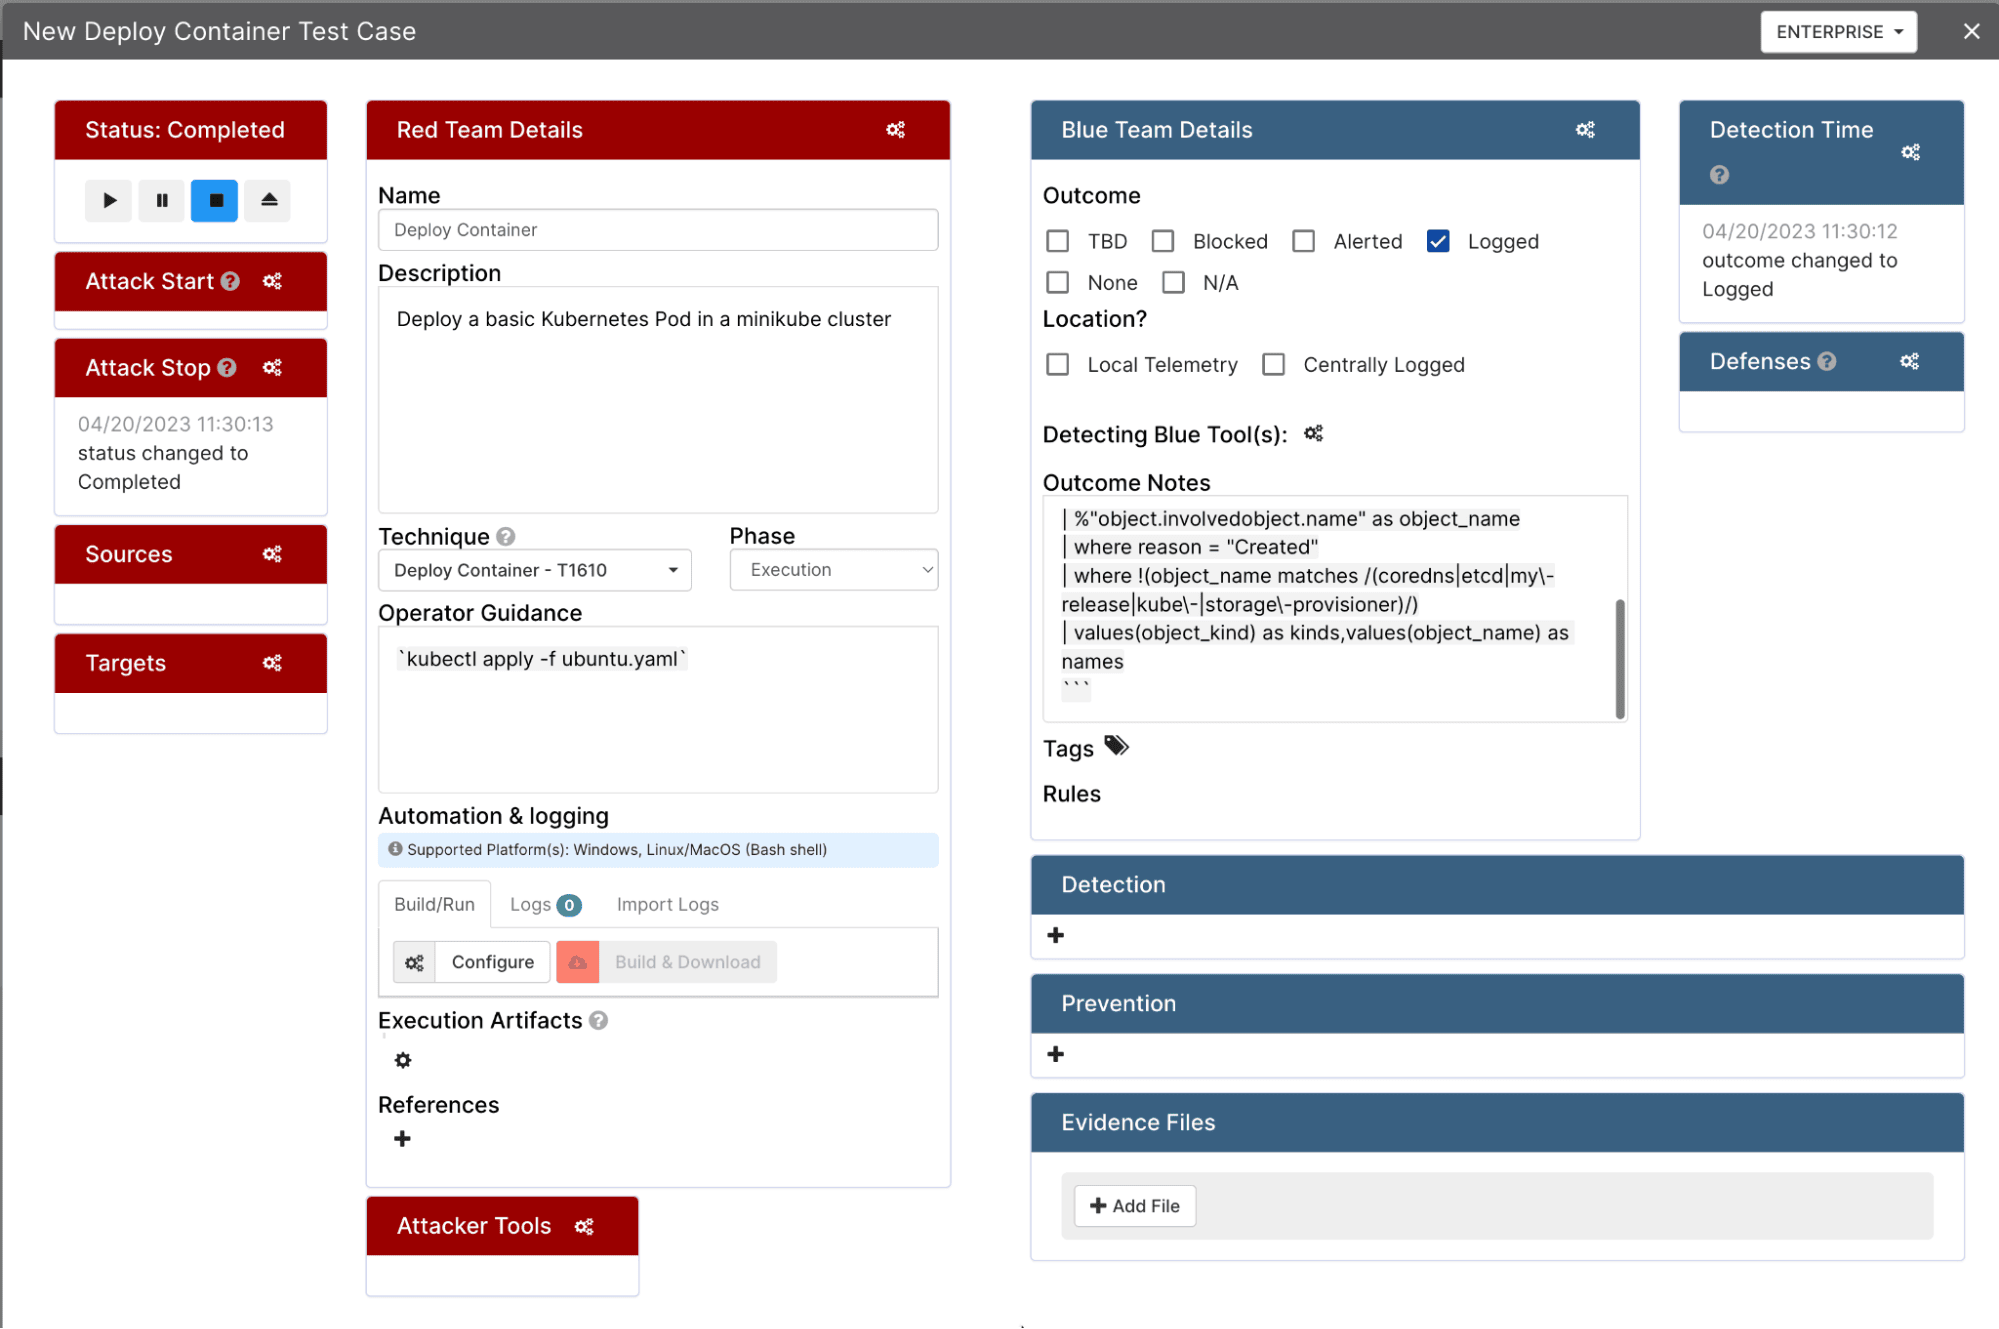1999x1329 pixels.
Task: Enable the Blocked outcome checkbox
Action: [x=1162, y=240]
